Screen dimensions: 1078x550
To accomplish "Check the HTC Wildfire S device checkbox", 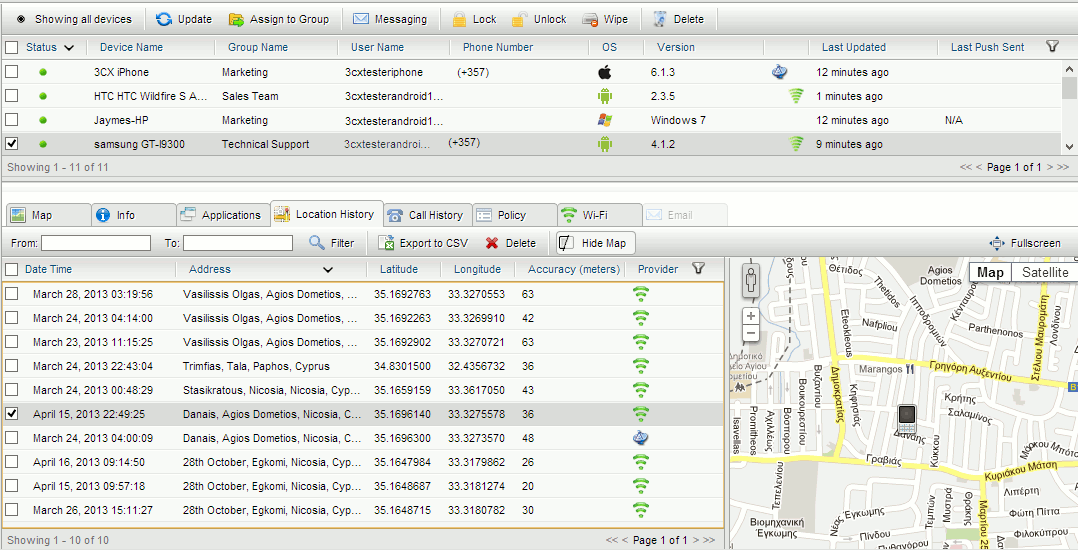I will [x=12, y=96].
